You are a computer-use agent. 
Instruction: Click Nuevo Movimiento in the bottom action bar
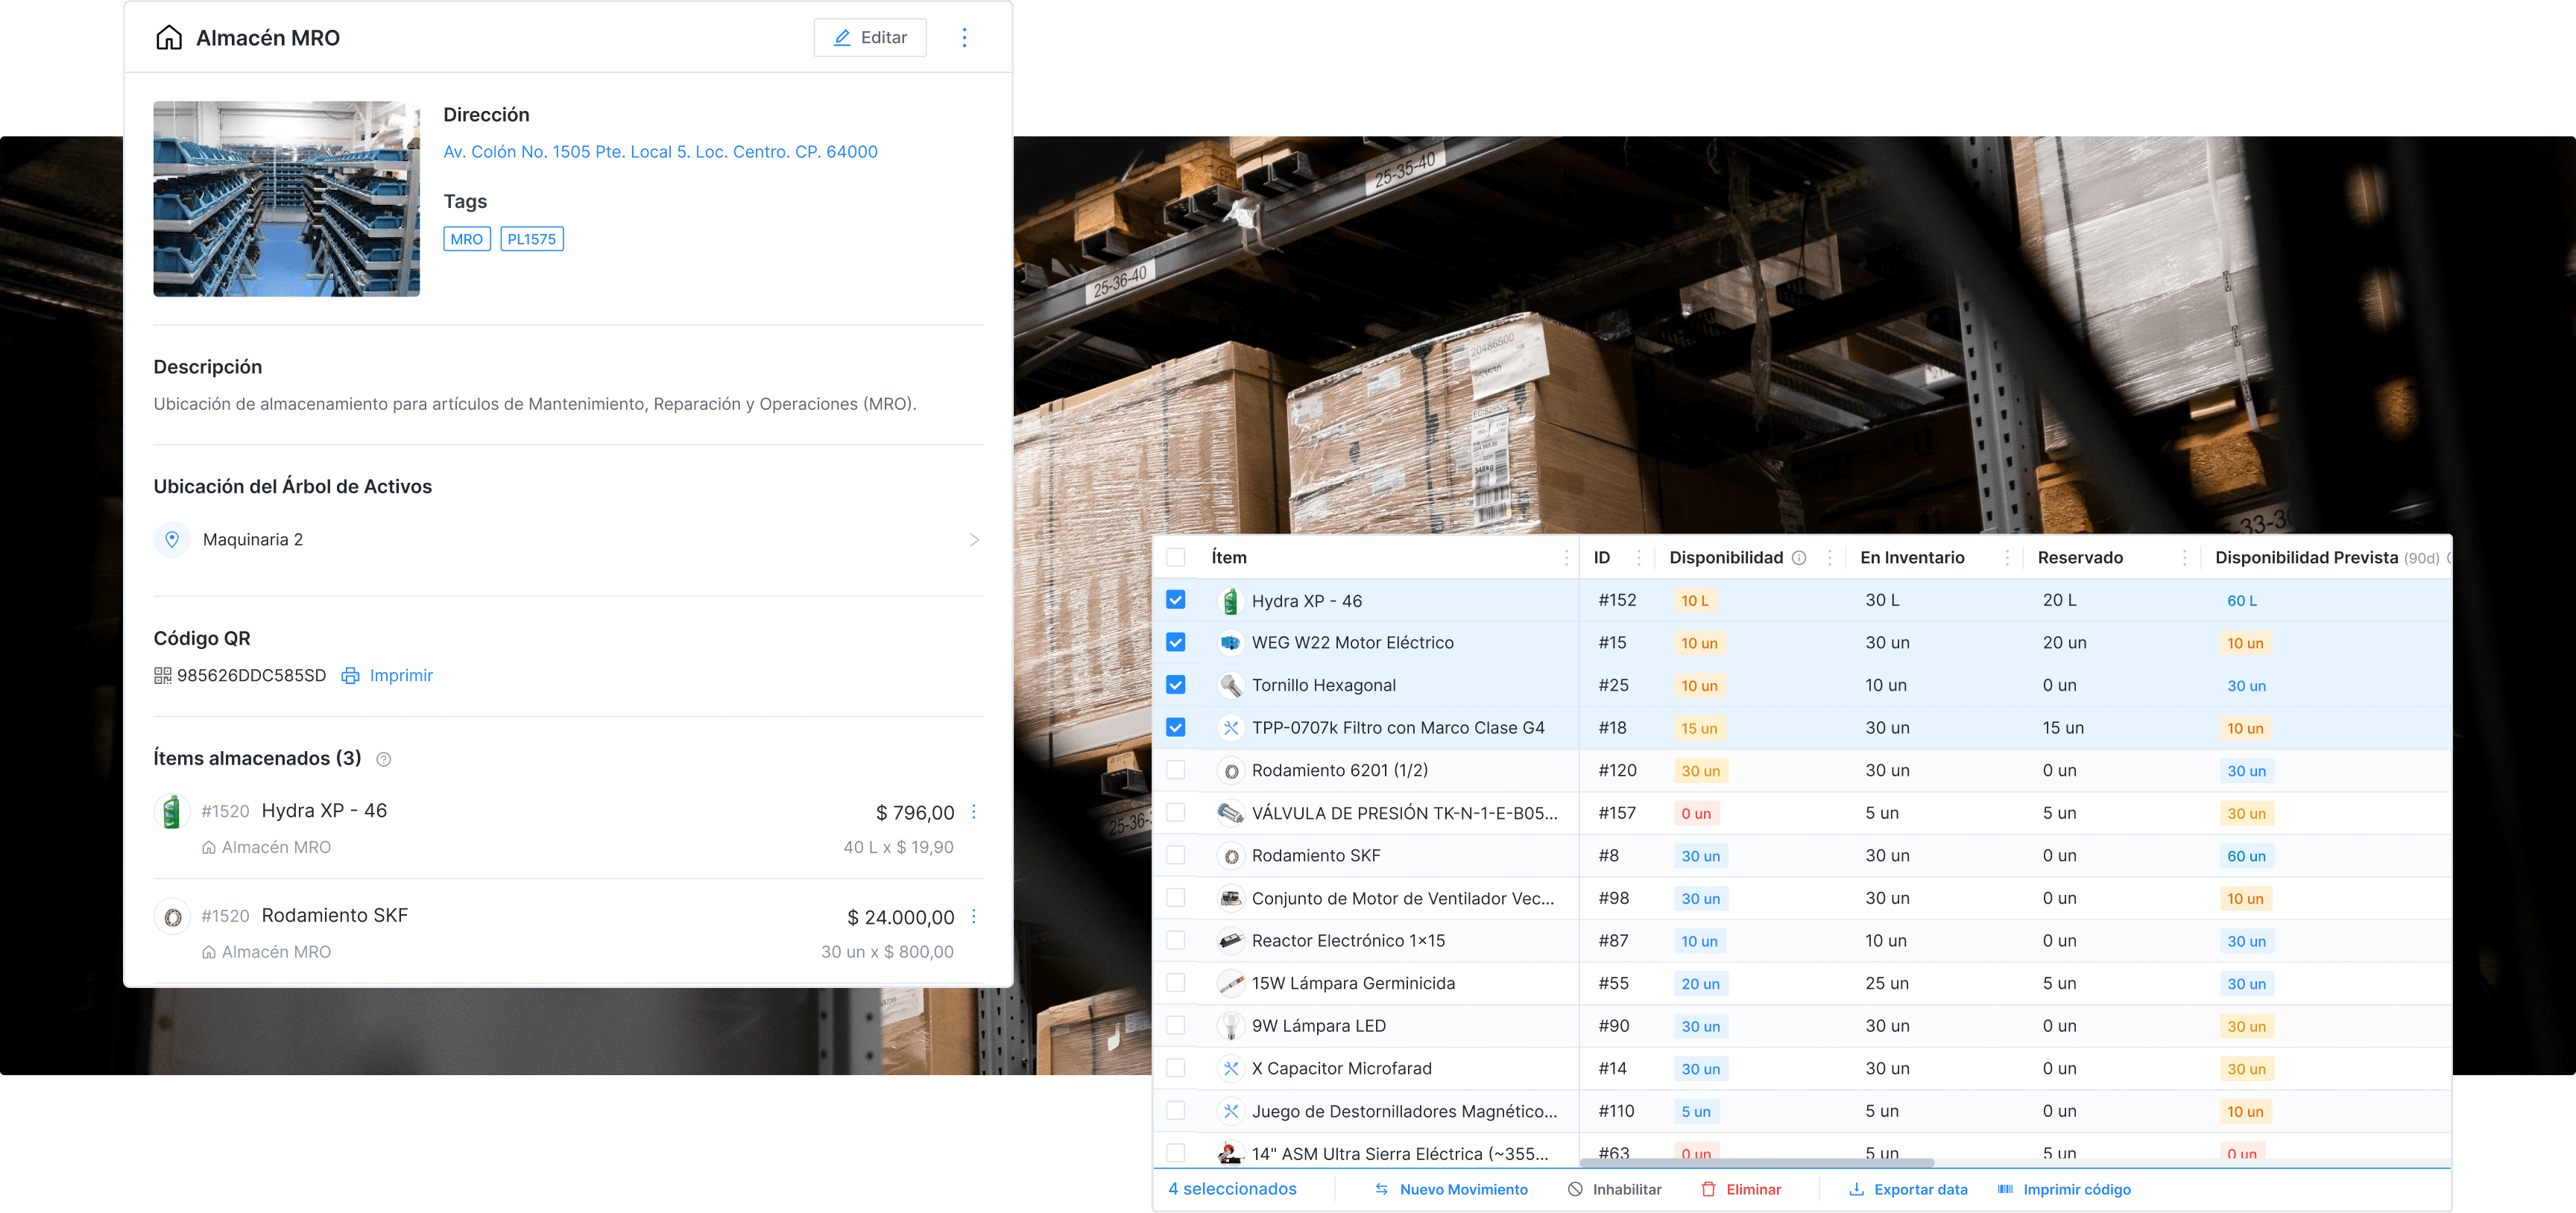click(x=1451, y=1189)
